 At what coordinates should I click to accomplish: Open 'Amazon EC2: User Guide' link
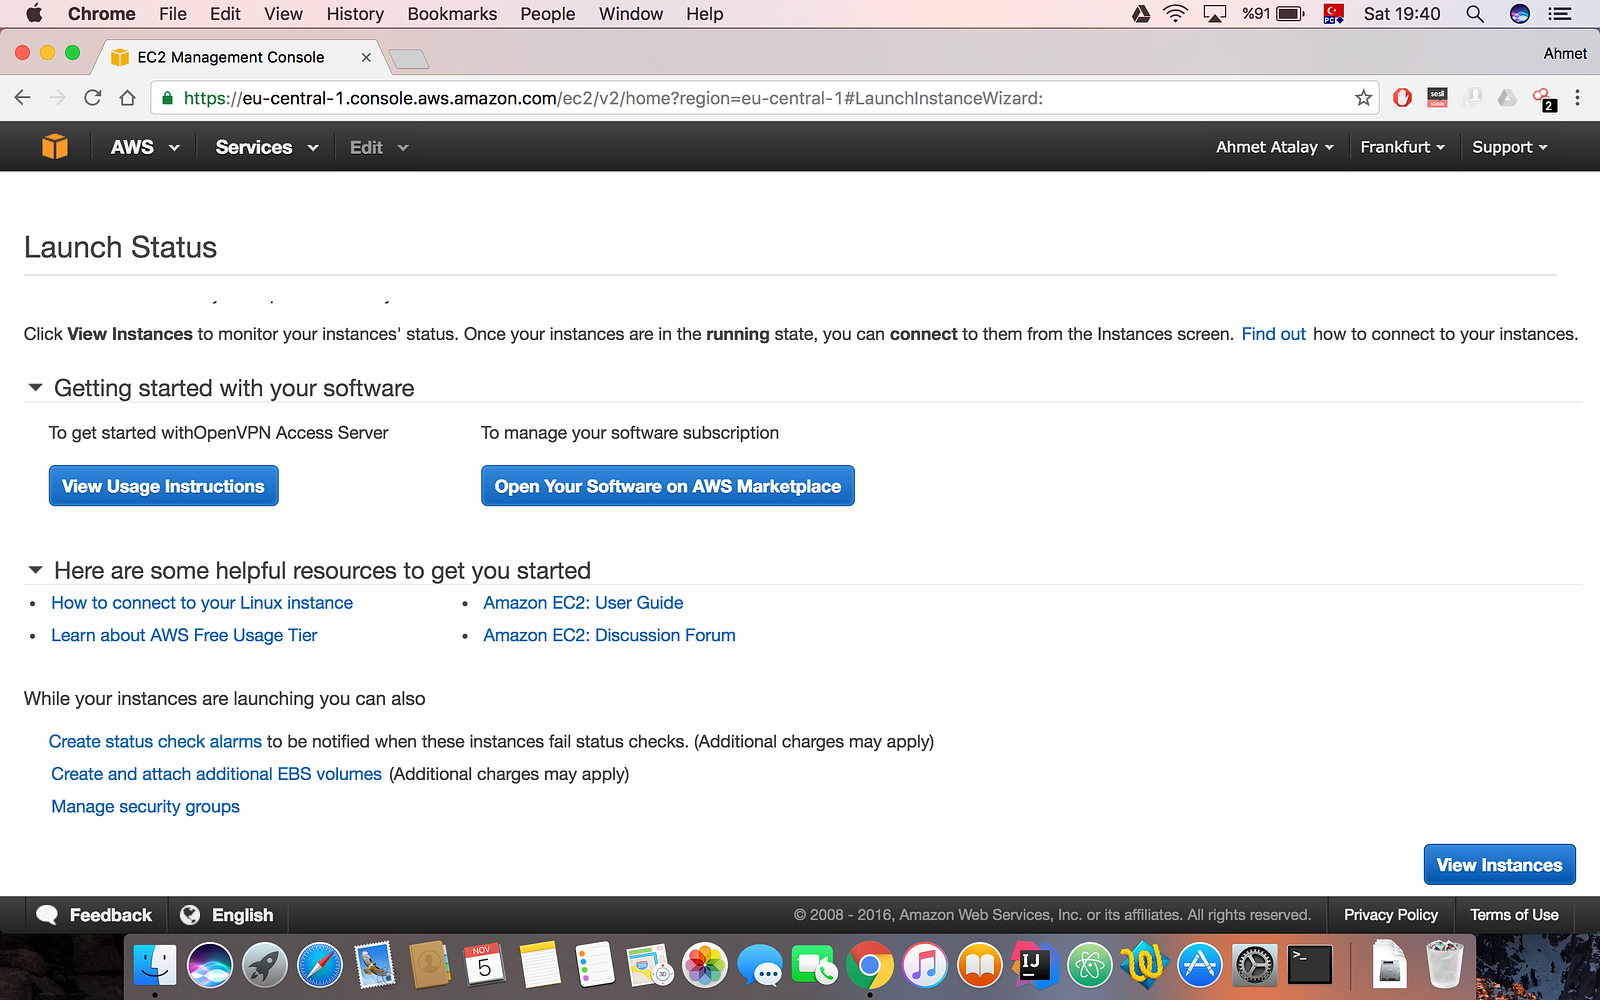(x=583, y=603)
